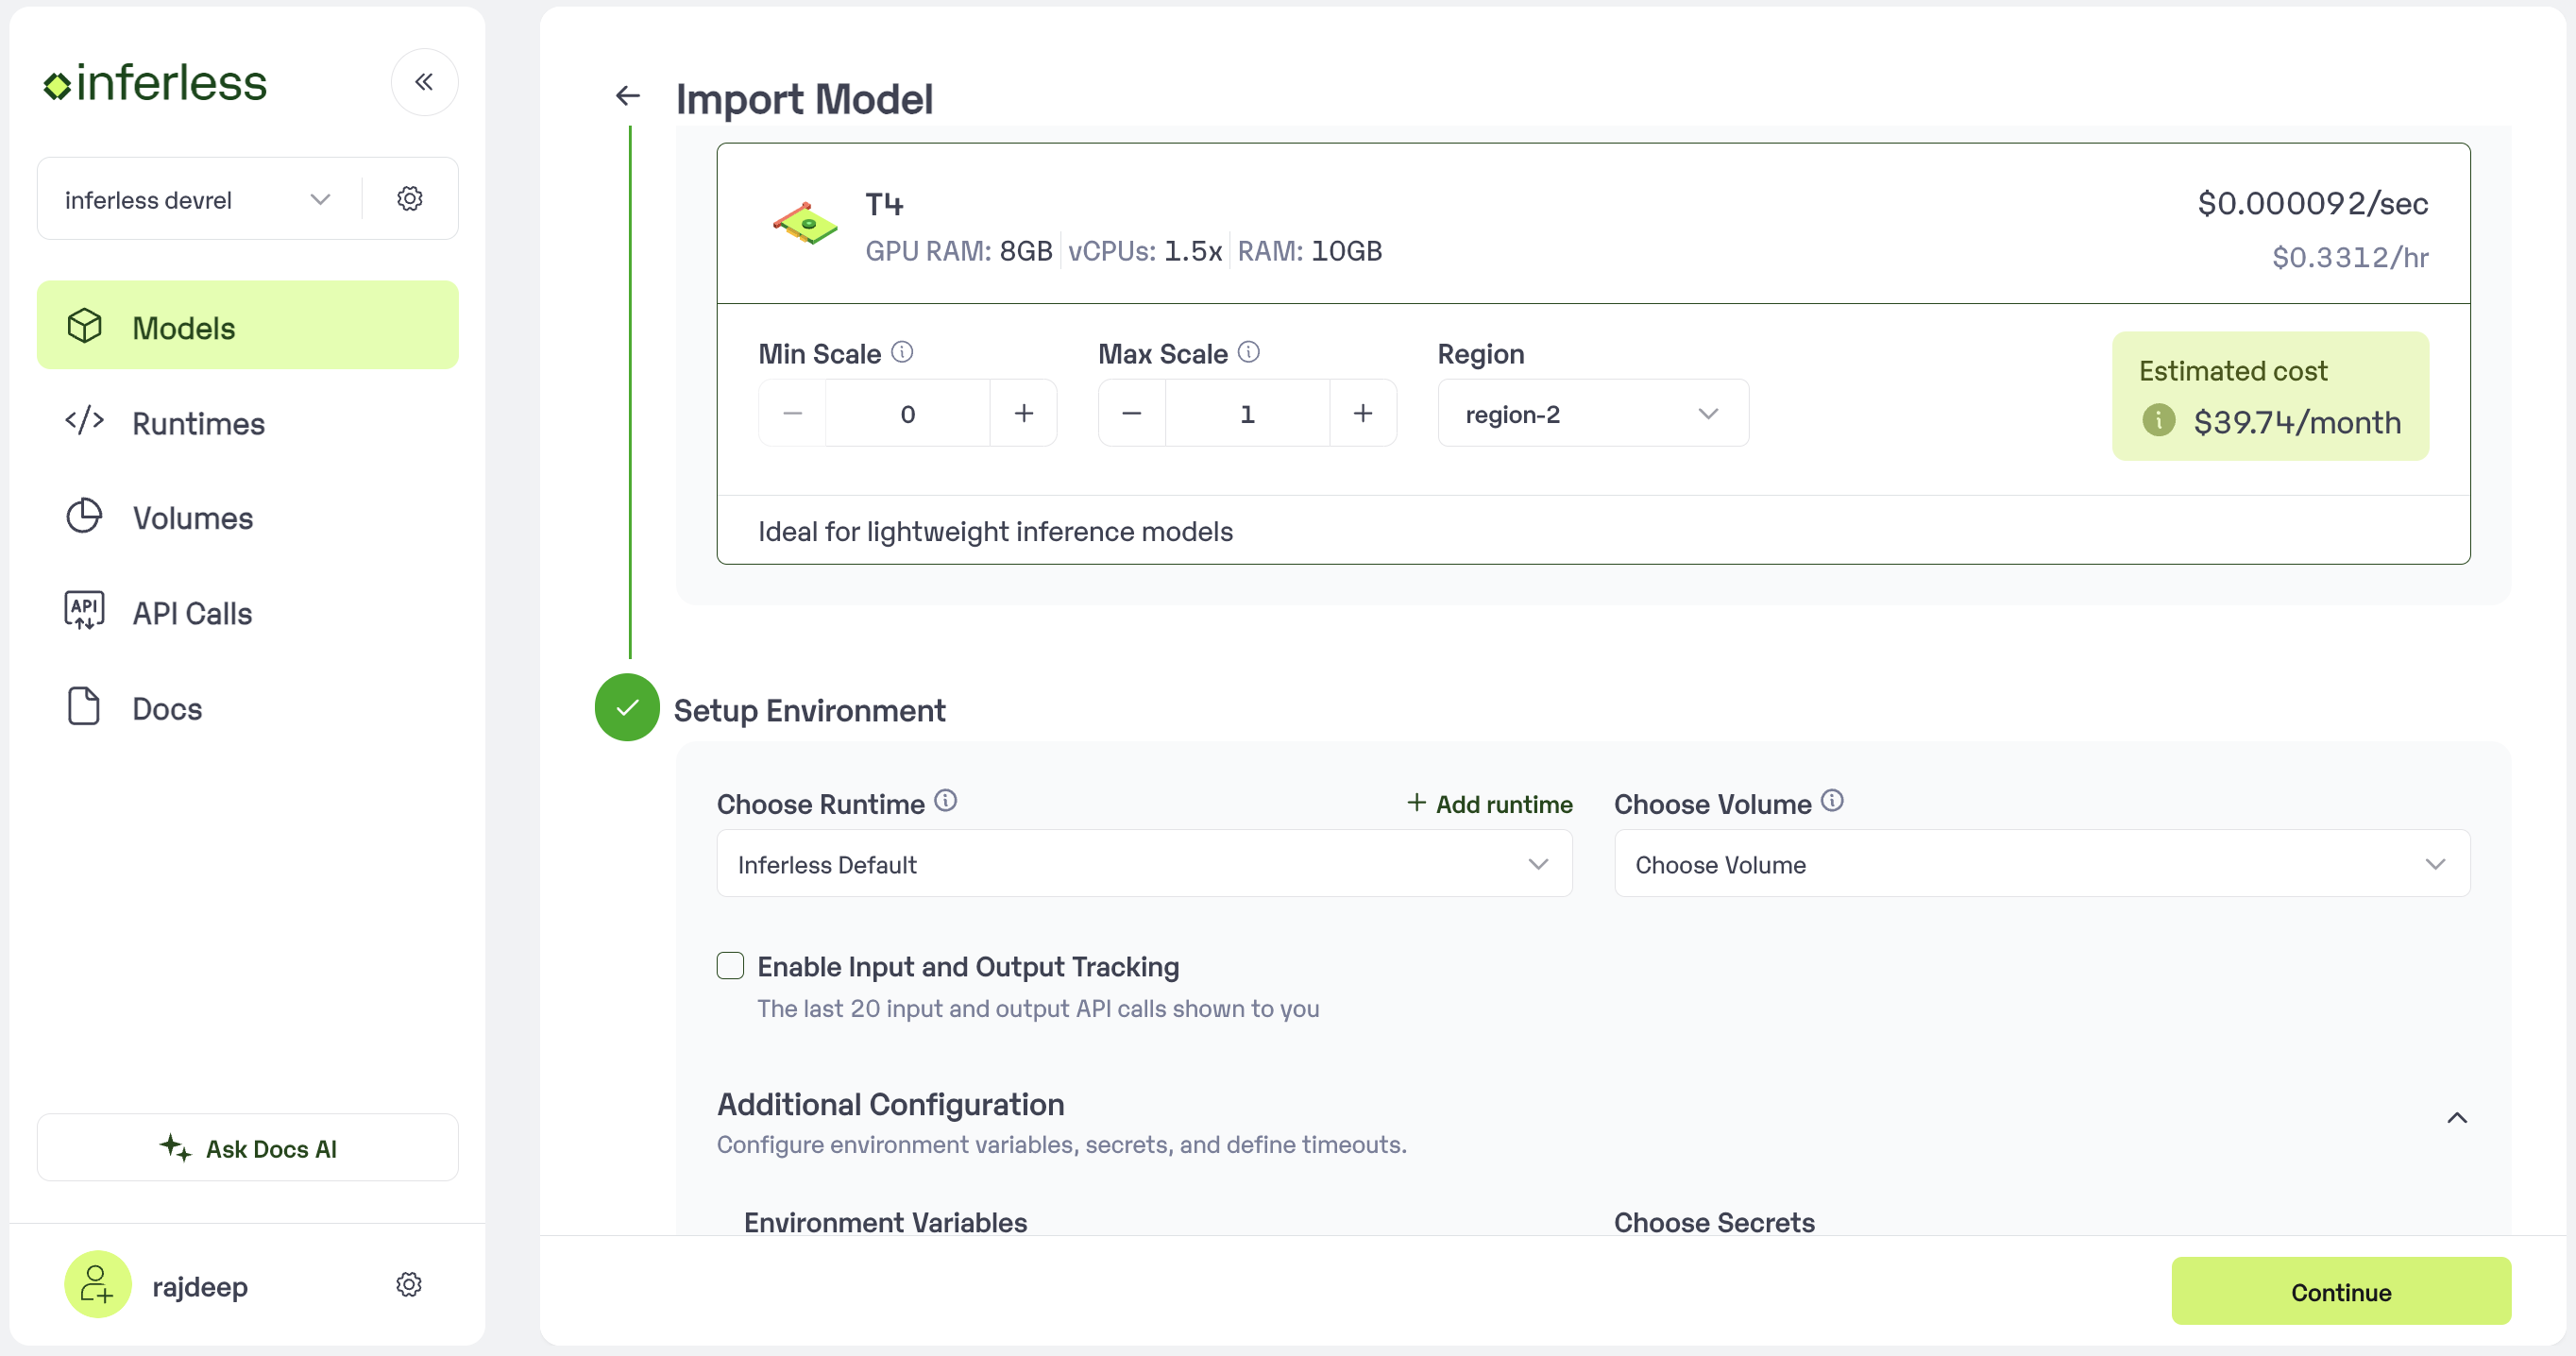This screenshot has height=1356, width=2576.
Task: Open the Choose Volume dropdown field
Action: point(2041,864)
